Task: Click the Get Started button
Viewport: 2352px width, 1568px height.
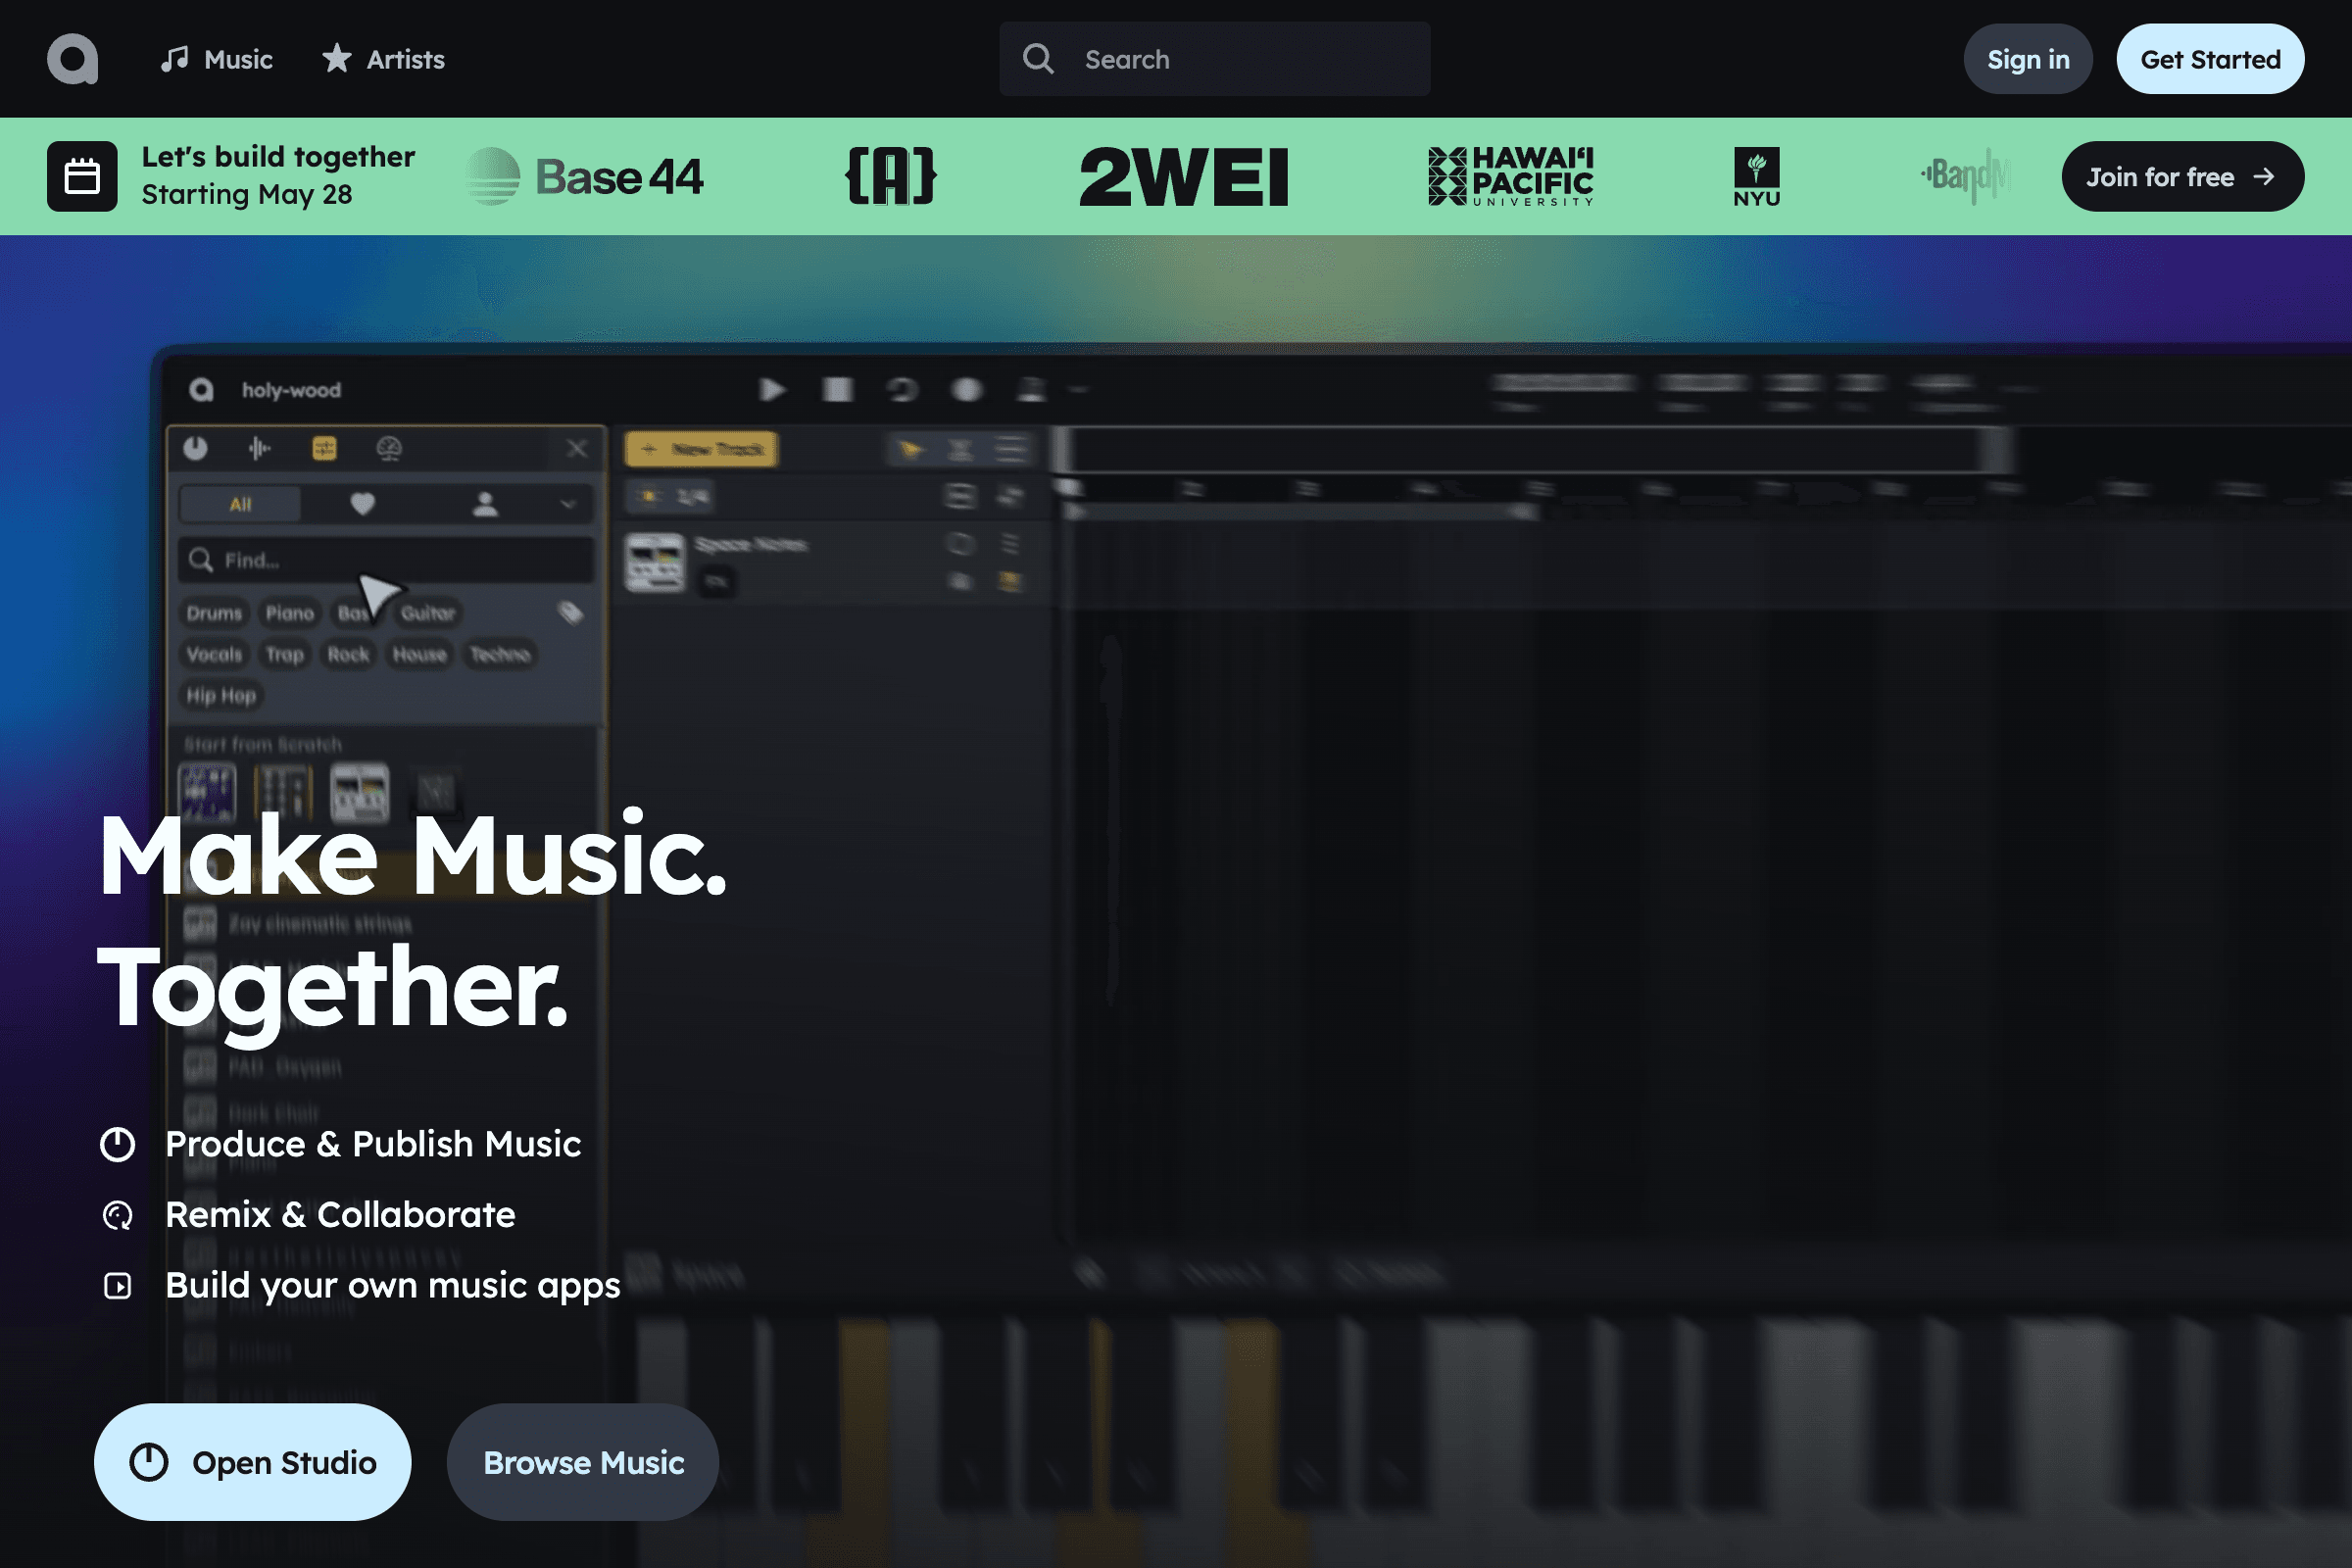Action: click(2210, 59)
